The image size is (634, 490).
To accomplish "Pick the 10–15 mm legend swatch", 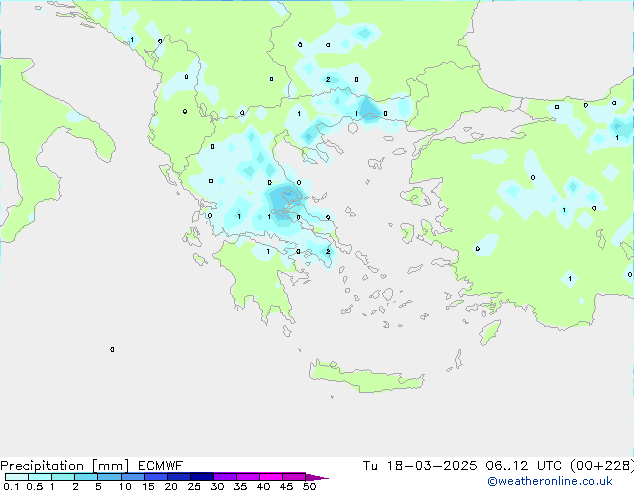I will pos(132,477).
